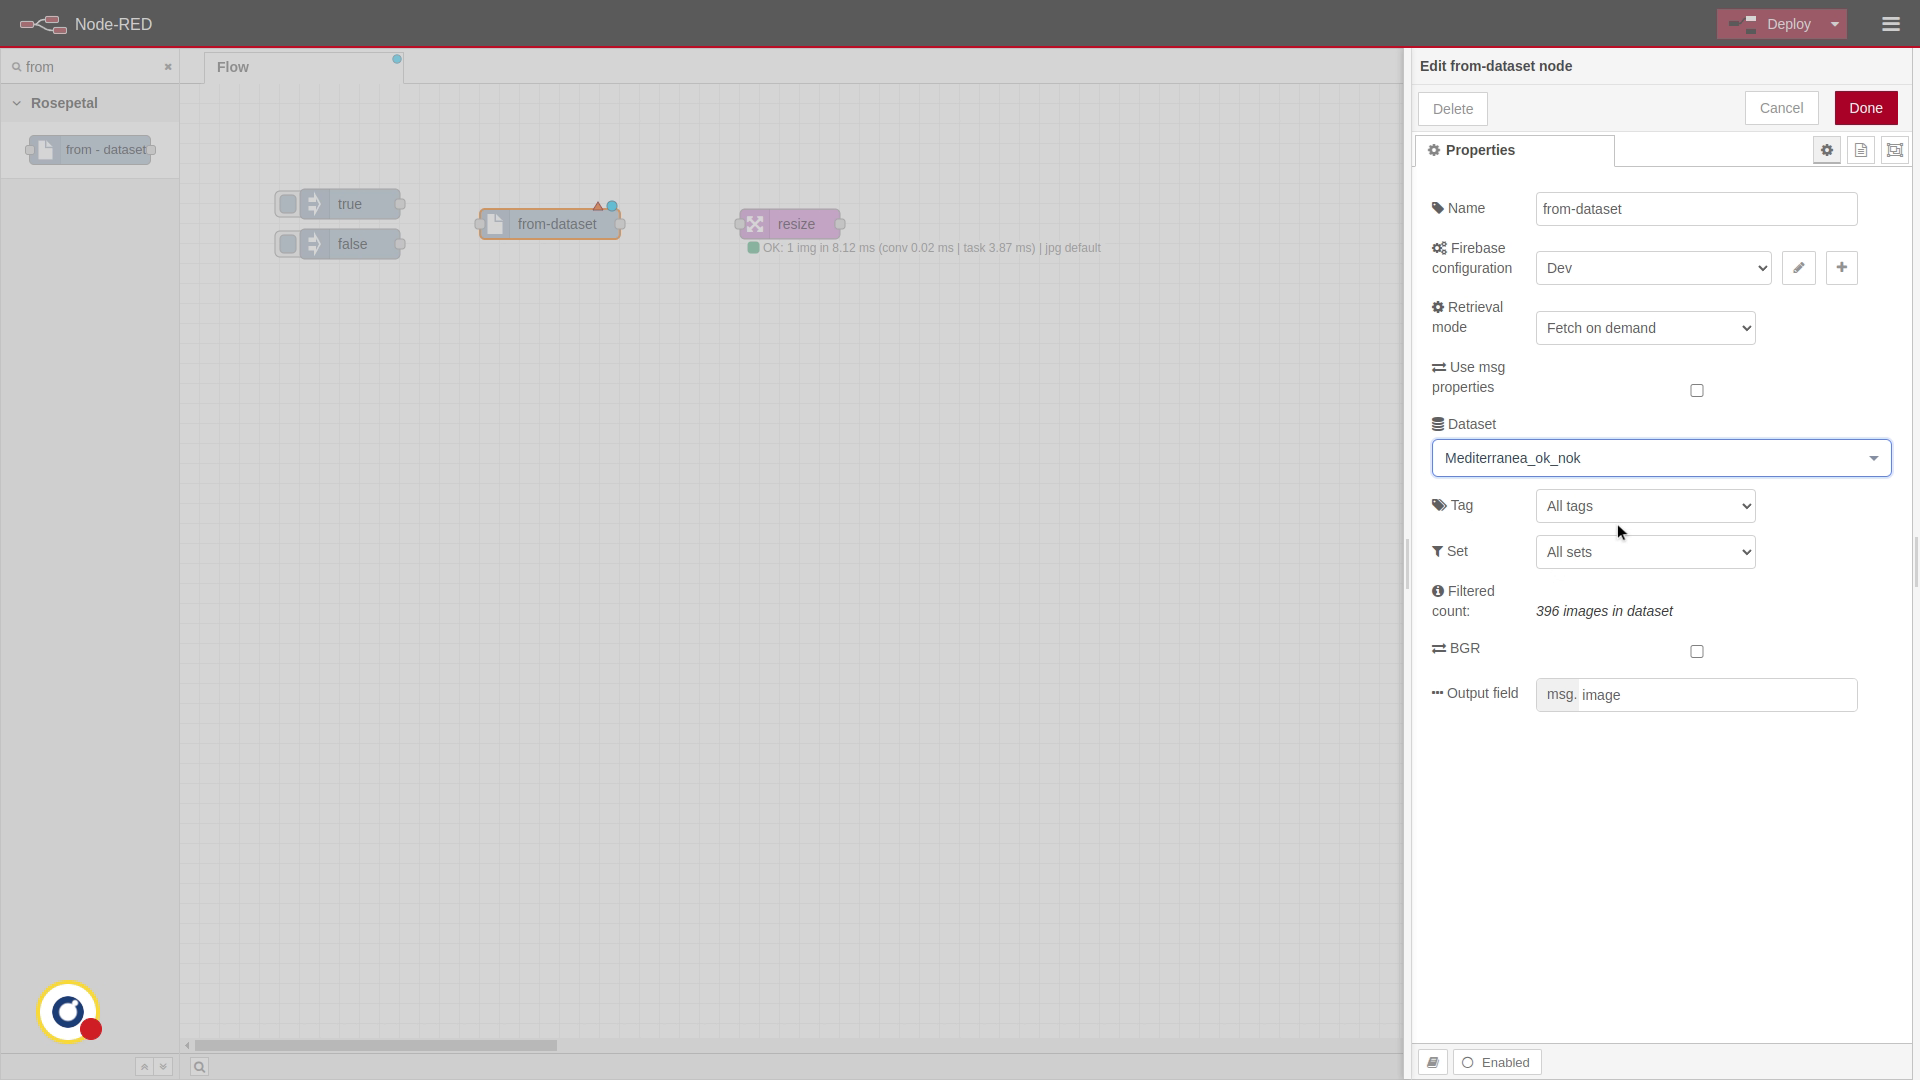This screenshot has width=1920, height=1080.
Task: Enable the Use msg properties checkbox
Action: tap(1696, 390)
